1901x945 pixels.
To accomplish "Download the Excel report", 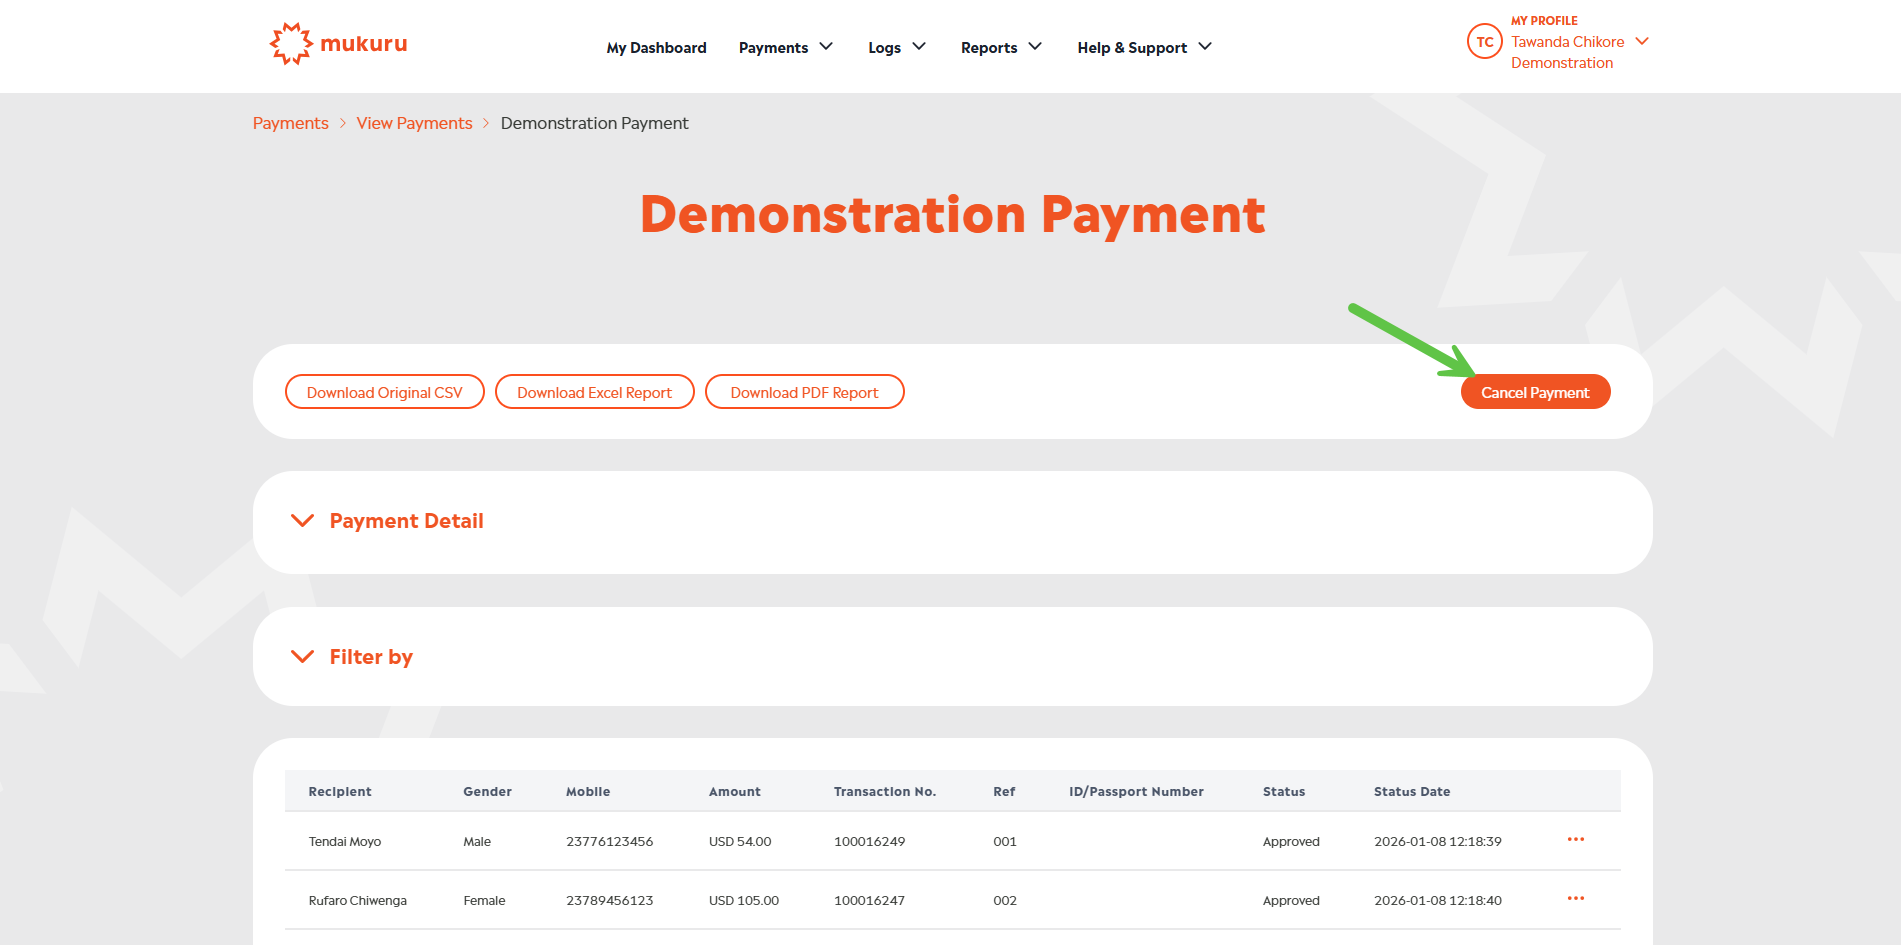I will coord(594,392).
